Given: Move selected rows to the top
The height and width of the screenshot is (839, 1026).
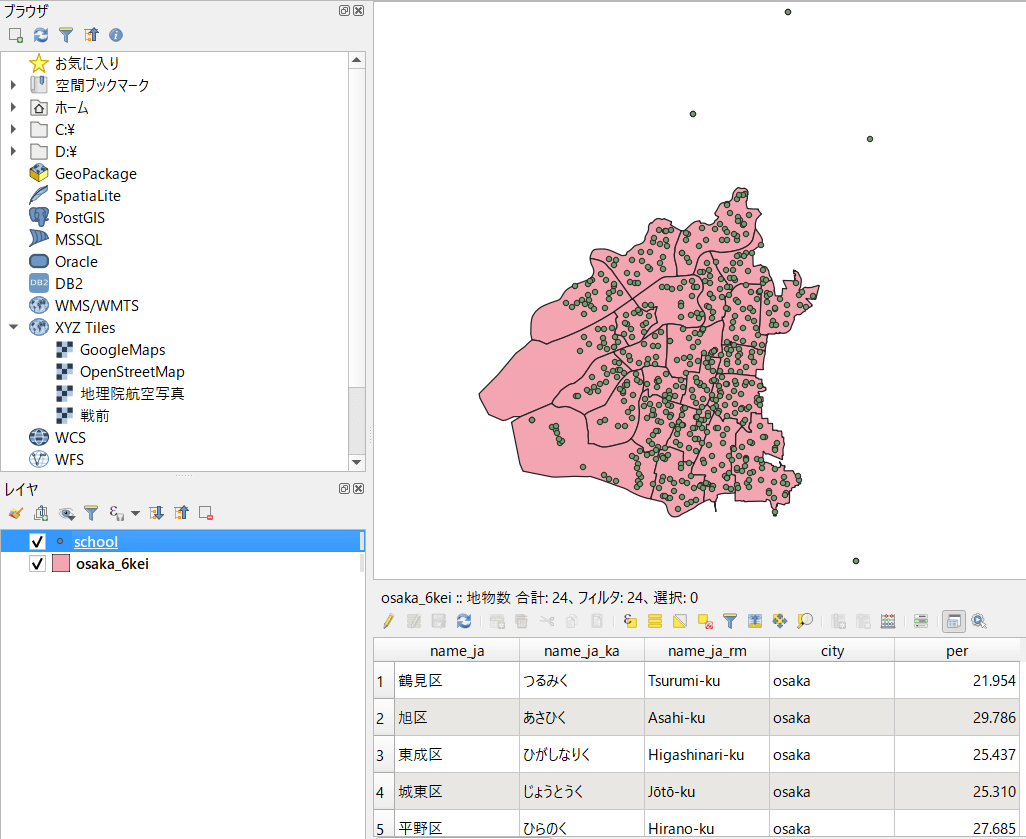Looking at the screenshot, I should (x=755, y=621).
